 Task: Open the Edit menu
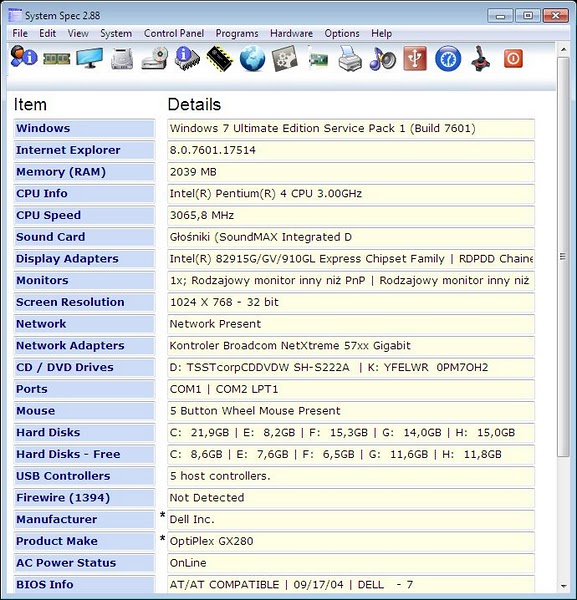pyautogui.click(x=47, y=33)
